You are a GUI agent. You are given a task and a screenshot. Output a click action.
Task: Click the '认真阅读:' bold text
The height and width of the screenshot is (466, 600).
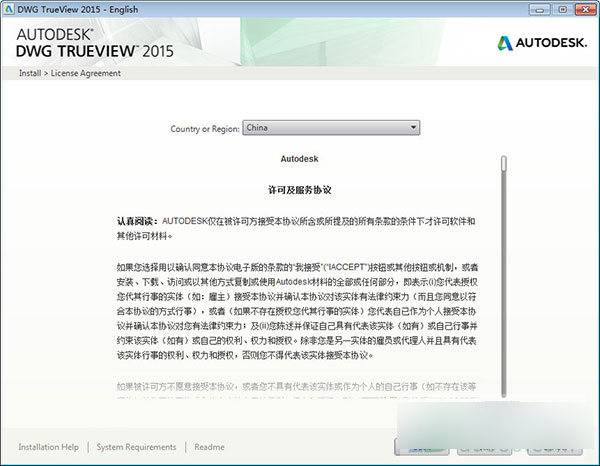pos(137,221)
